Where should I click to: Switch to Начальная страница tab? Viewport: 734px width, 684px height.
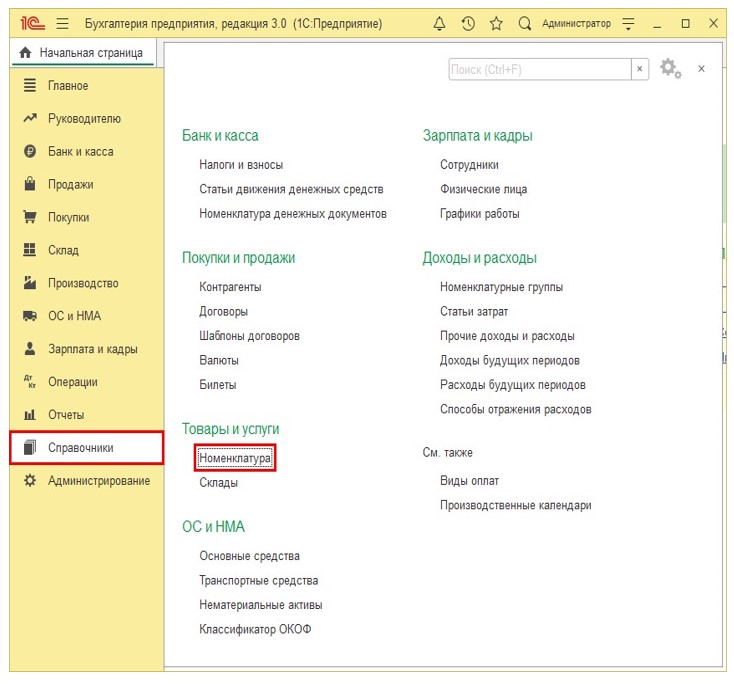click(x=82, y=53)
